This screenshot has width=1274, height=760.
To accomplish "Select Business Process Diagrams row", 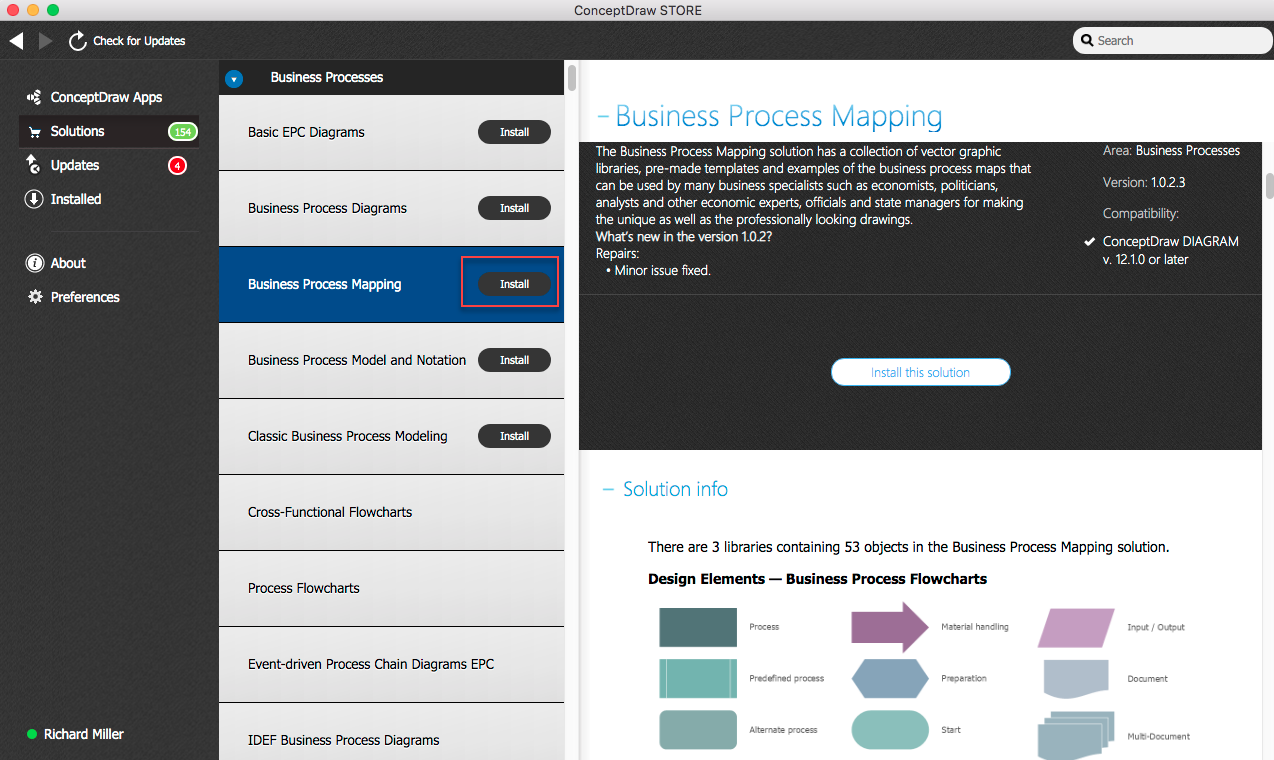I will (x=391, y=208).
